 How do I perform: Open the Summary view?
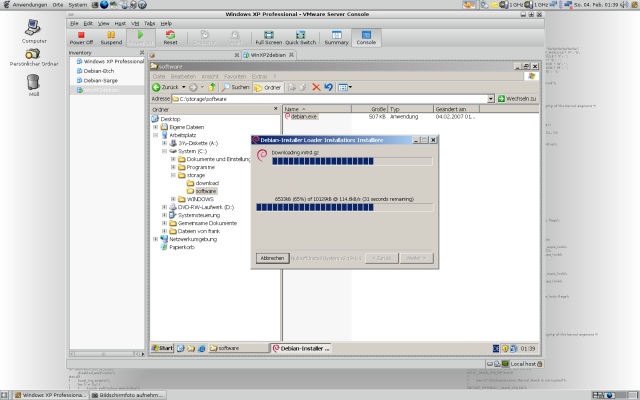tap(336, 38)
